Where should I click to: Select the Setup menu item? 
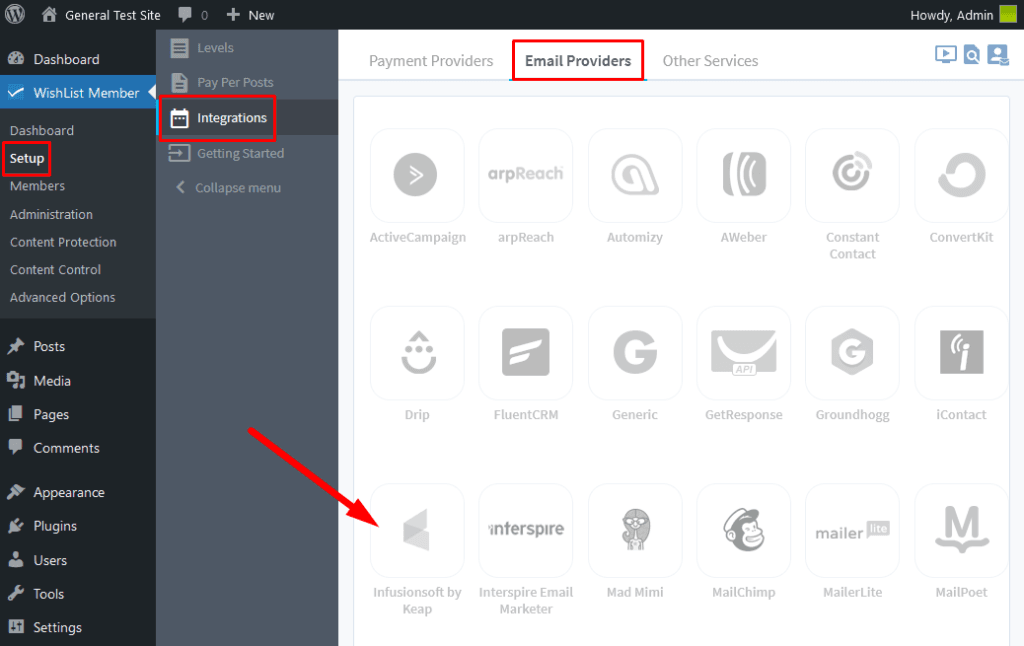27,159
